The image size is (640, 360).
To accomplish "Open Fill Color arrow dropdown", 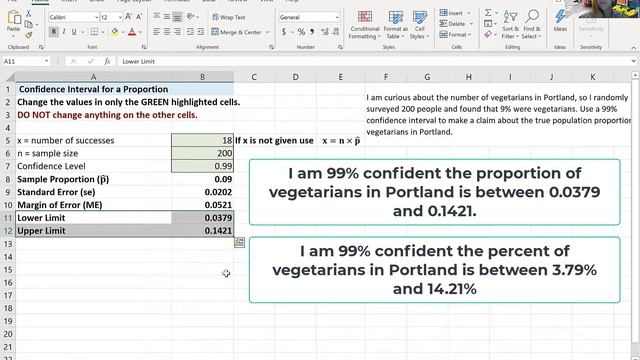I will pyautogui.click(x=123, y=32).
